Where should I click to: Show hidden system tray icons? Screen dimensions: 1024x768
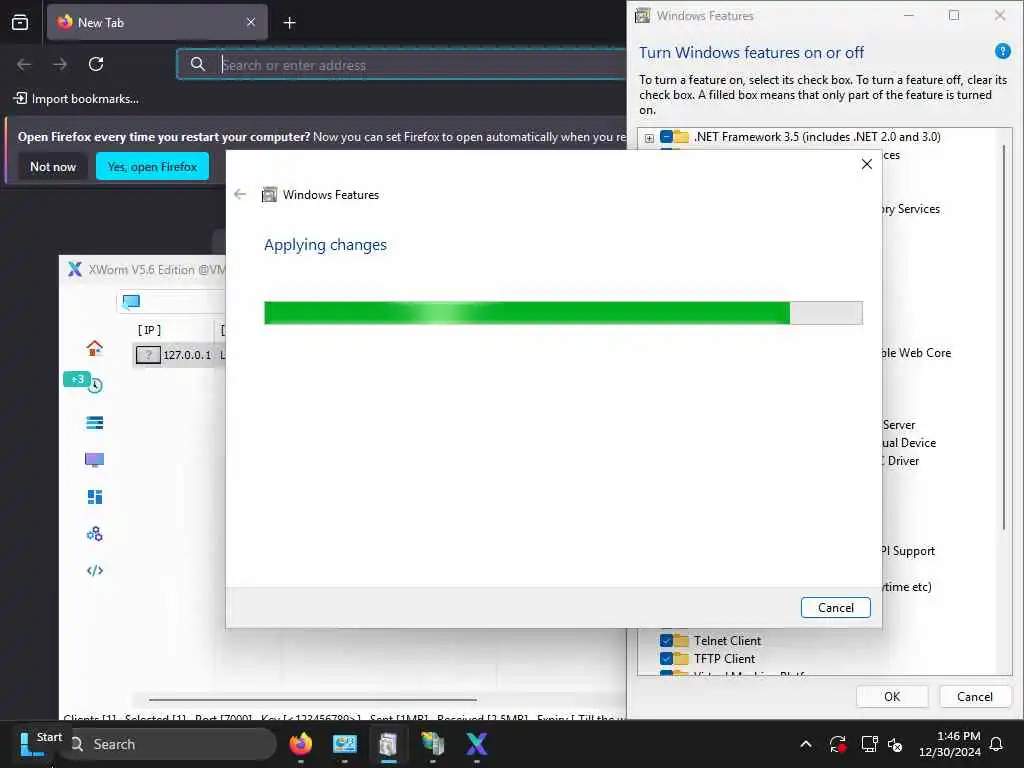tap(806, 744)
